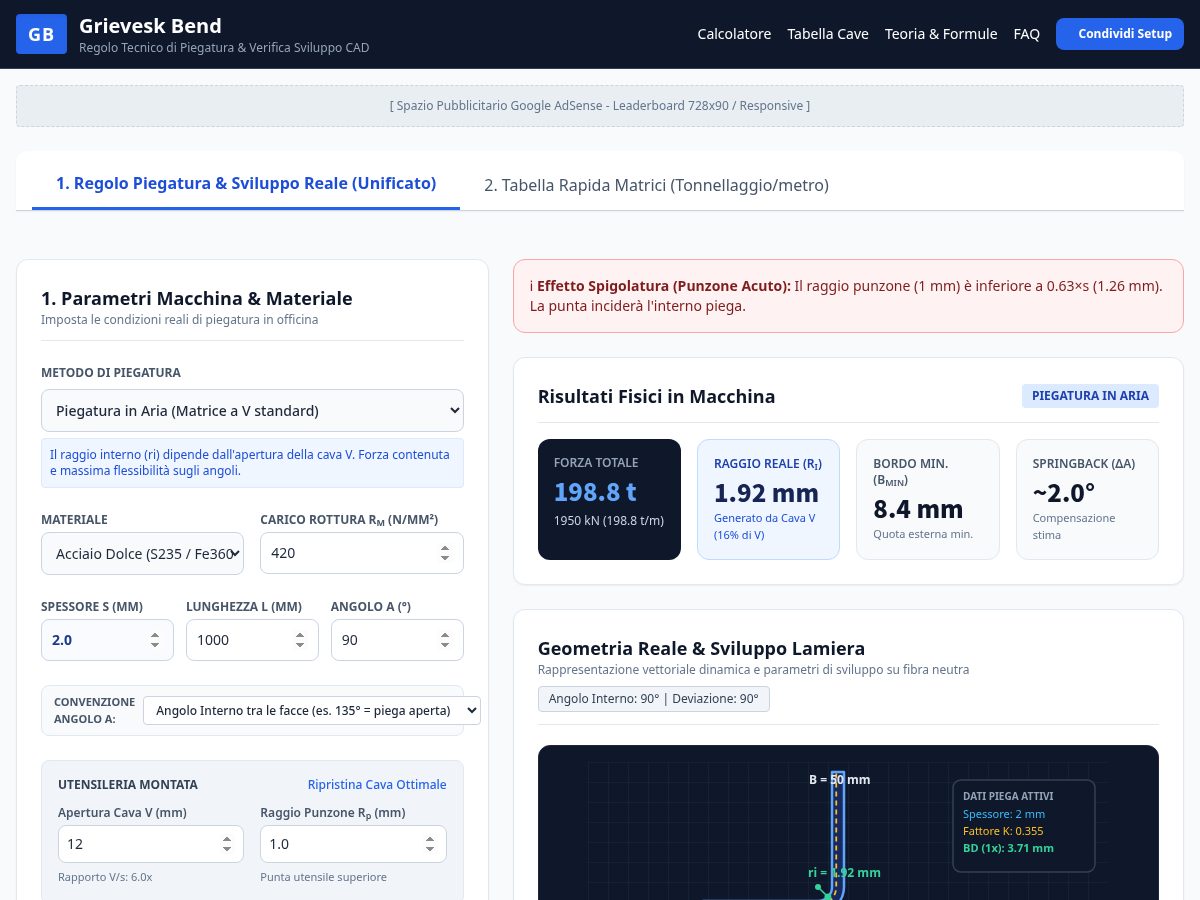Viewport: 1200px width, 900px height.
Task: Click the PIEGATURA IN ARIA badge
Action: point(1090,396)
